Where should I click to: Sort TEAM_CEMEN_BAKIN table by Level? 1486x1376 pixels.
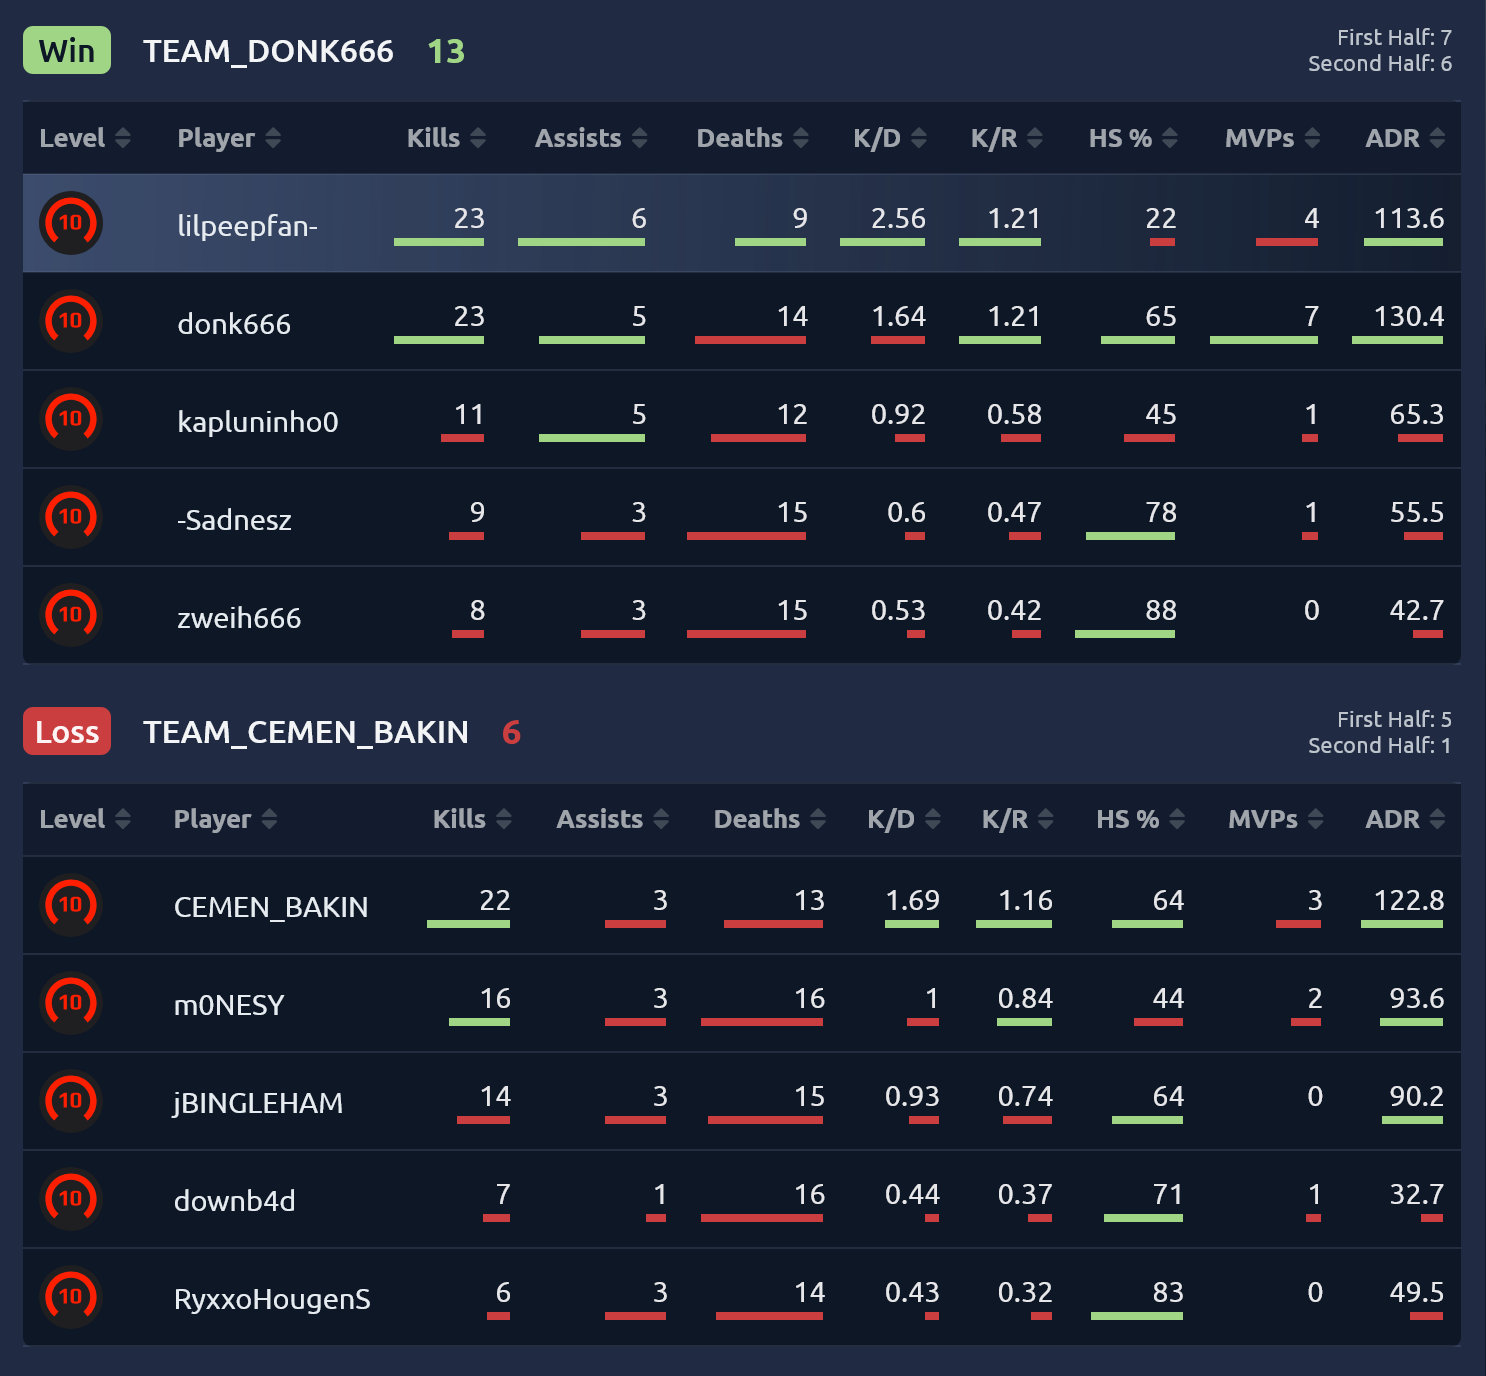pos(85,819)
